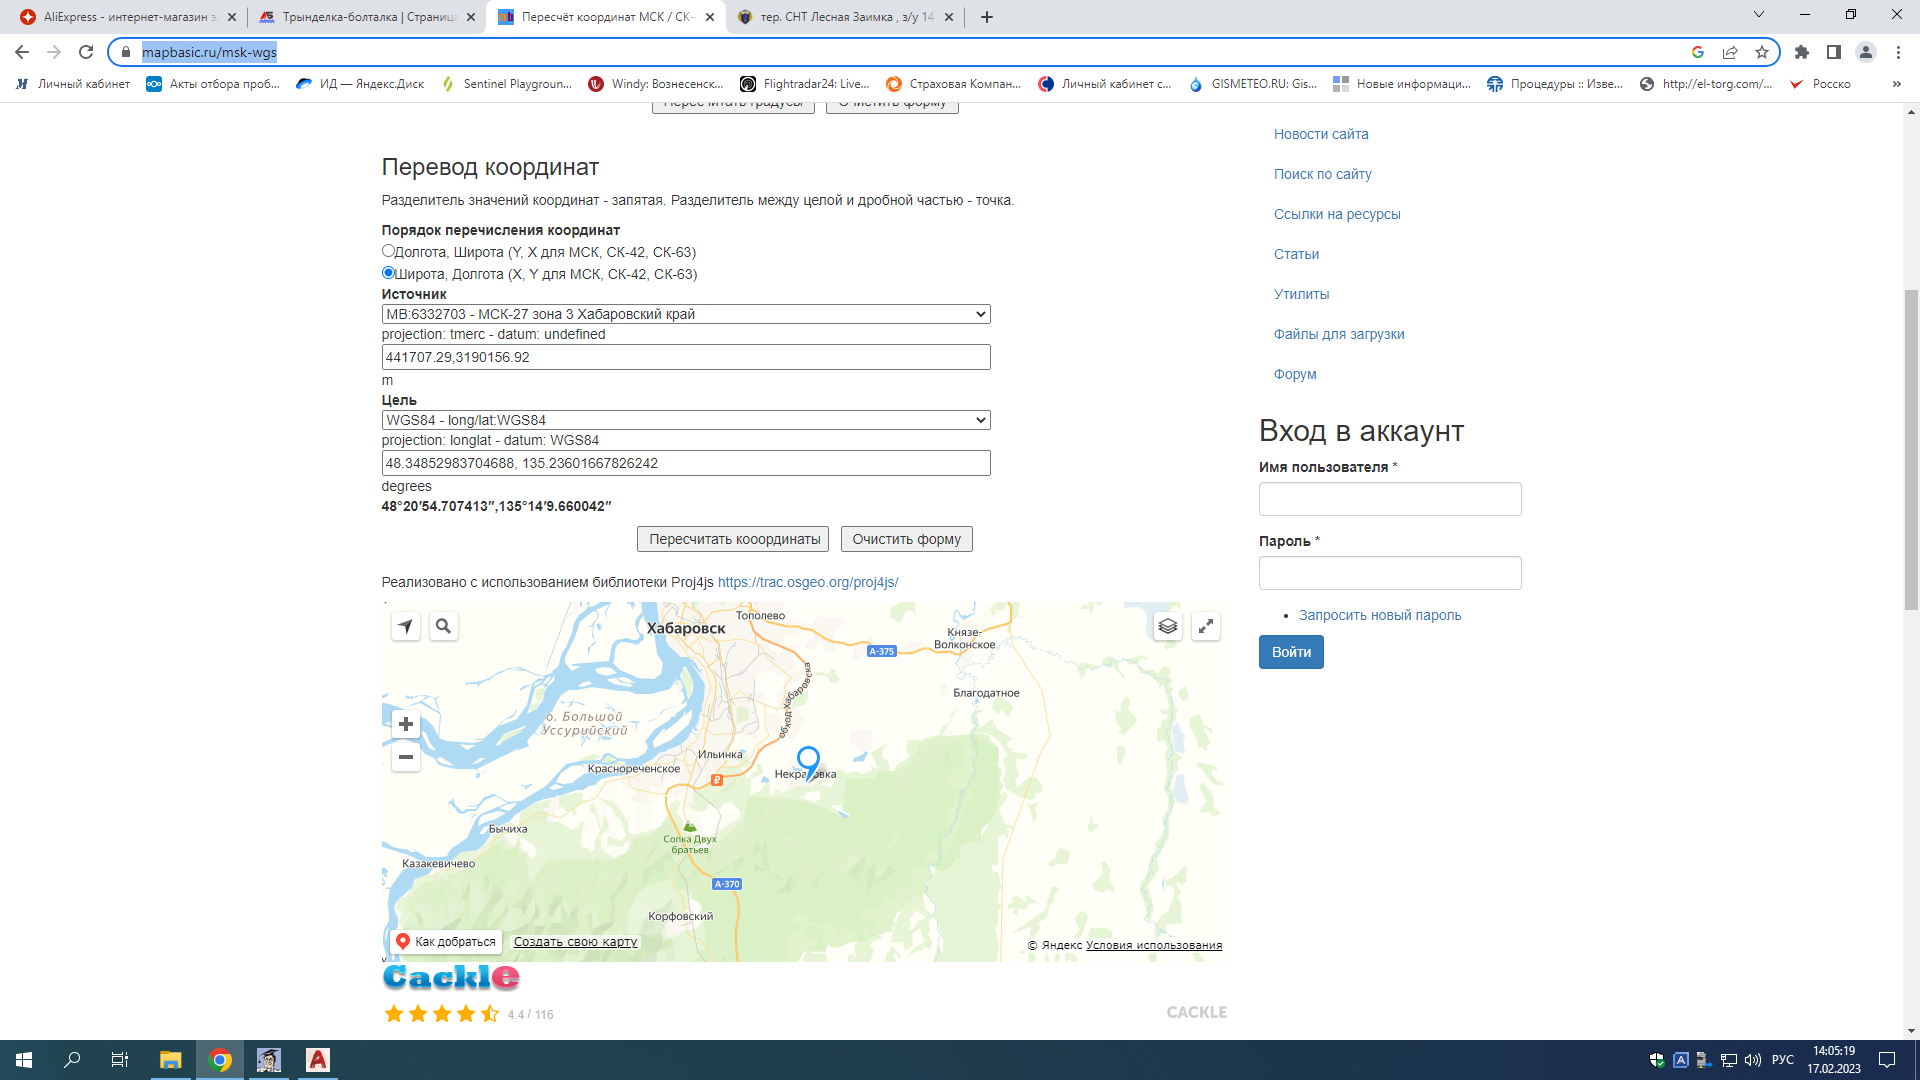Select Широта, Долгота coordinate order

[x=388, y=273]
